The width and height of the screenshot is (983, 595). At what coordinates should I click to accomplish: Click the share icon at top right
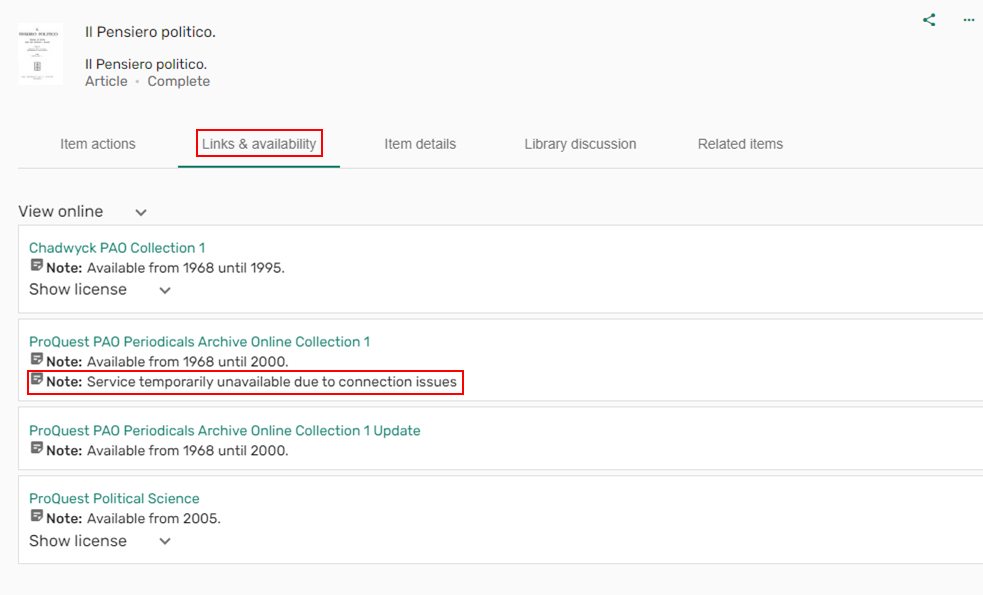[x=929, y=20]
